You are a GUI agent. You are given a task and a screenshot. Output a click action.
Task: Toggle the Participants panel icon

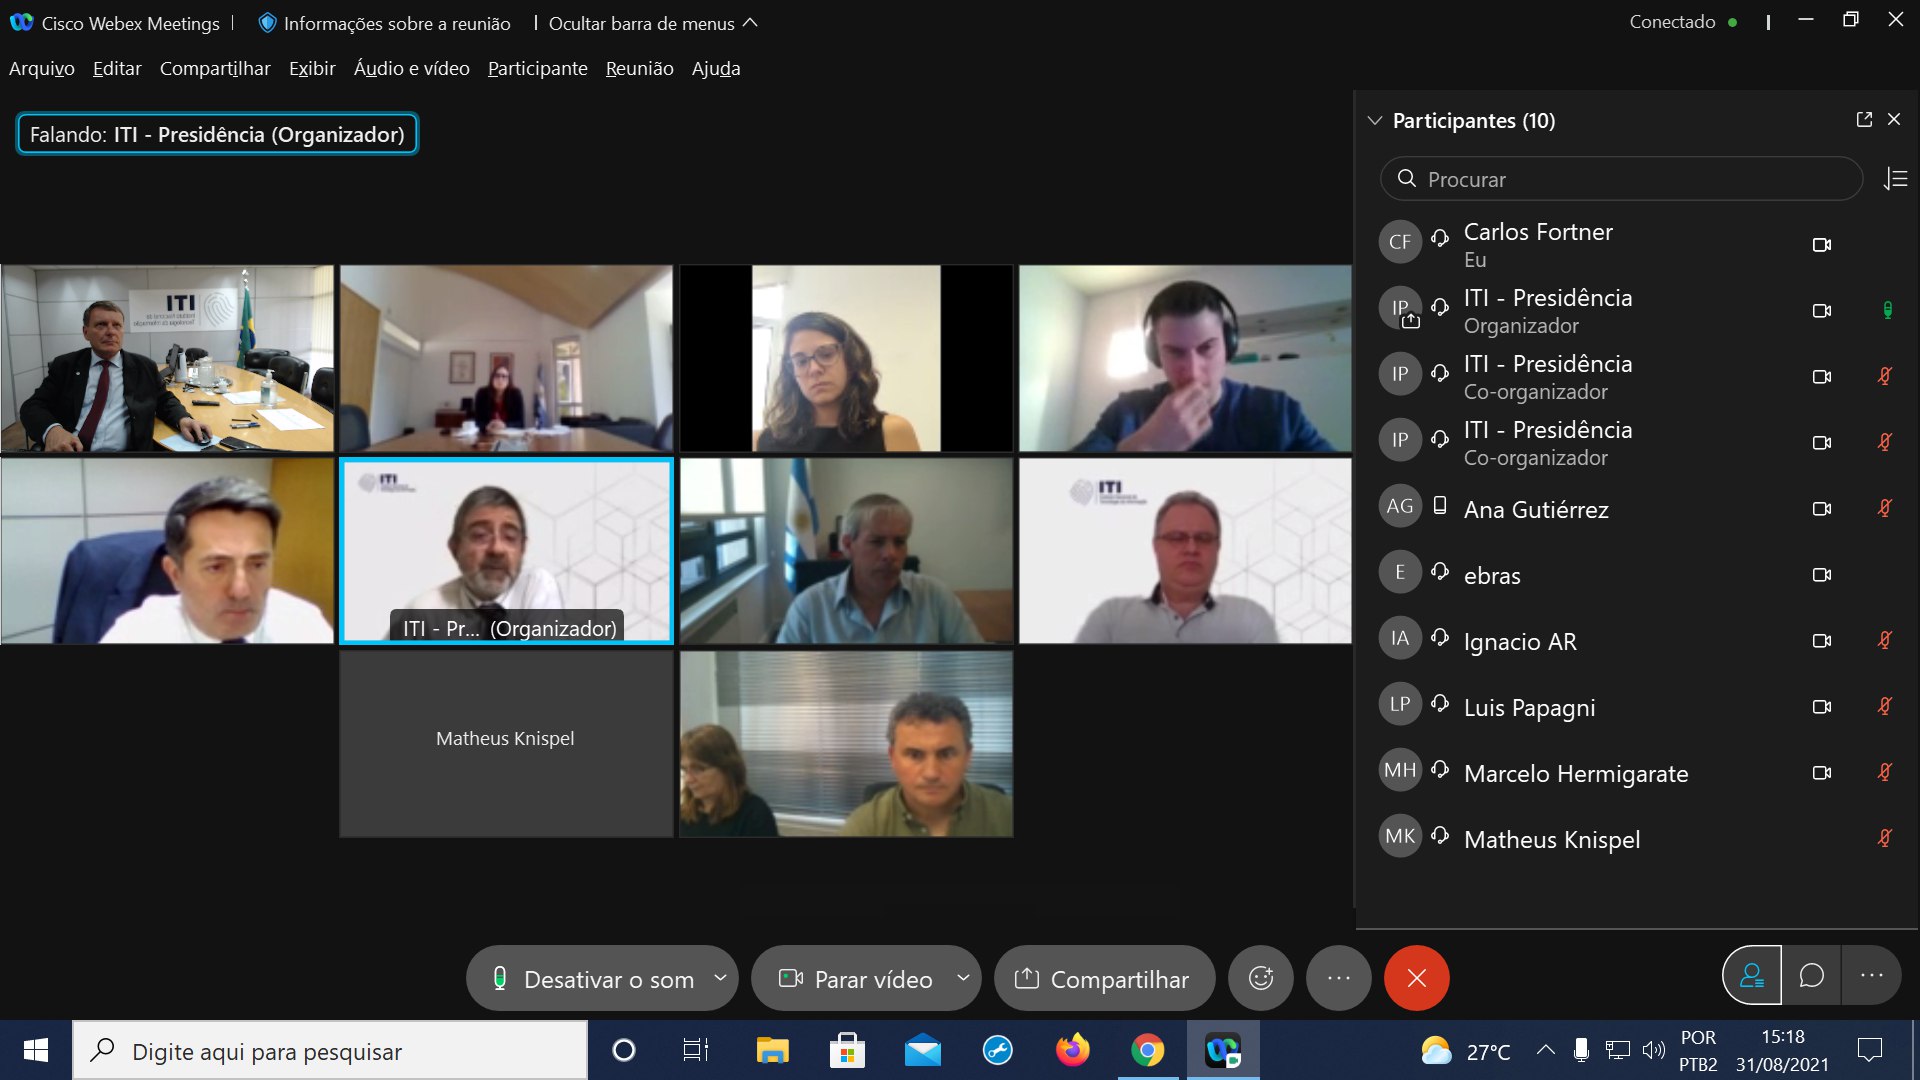1752,975
